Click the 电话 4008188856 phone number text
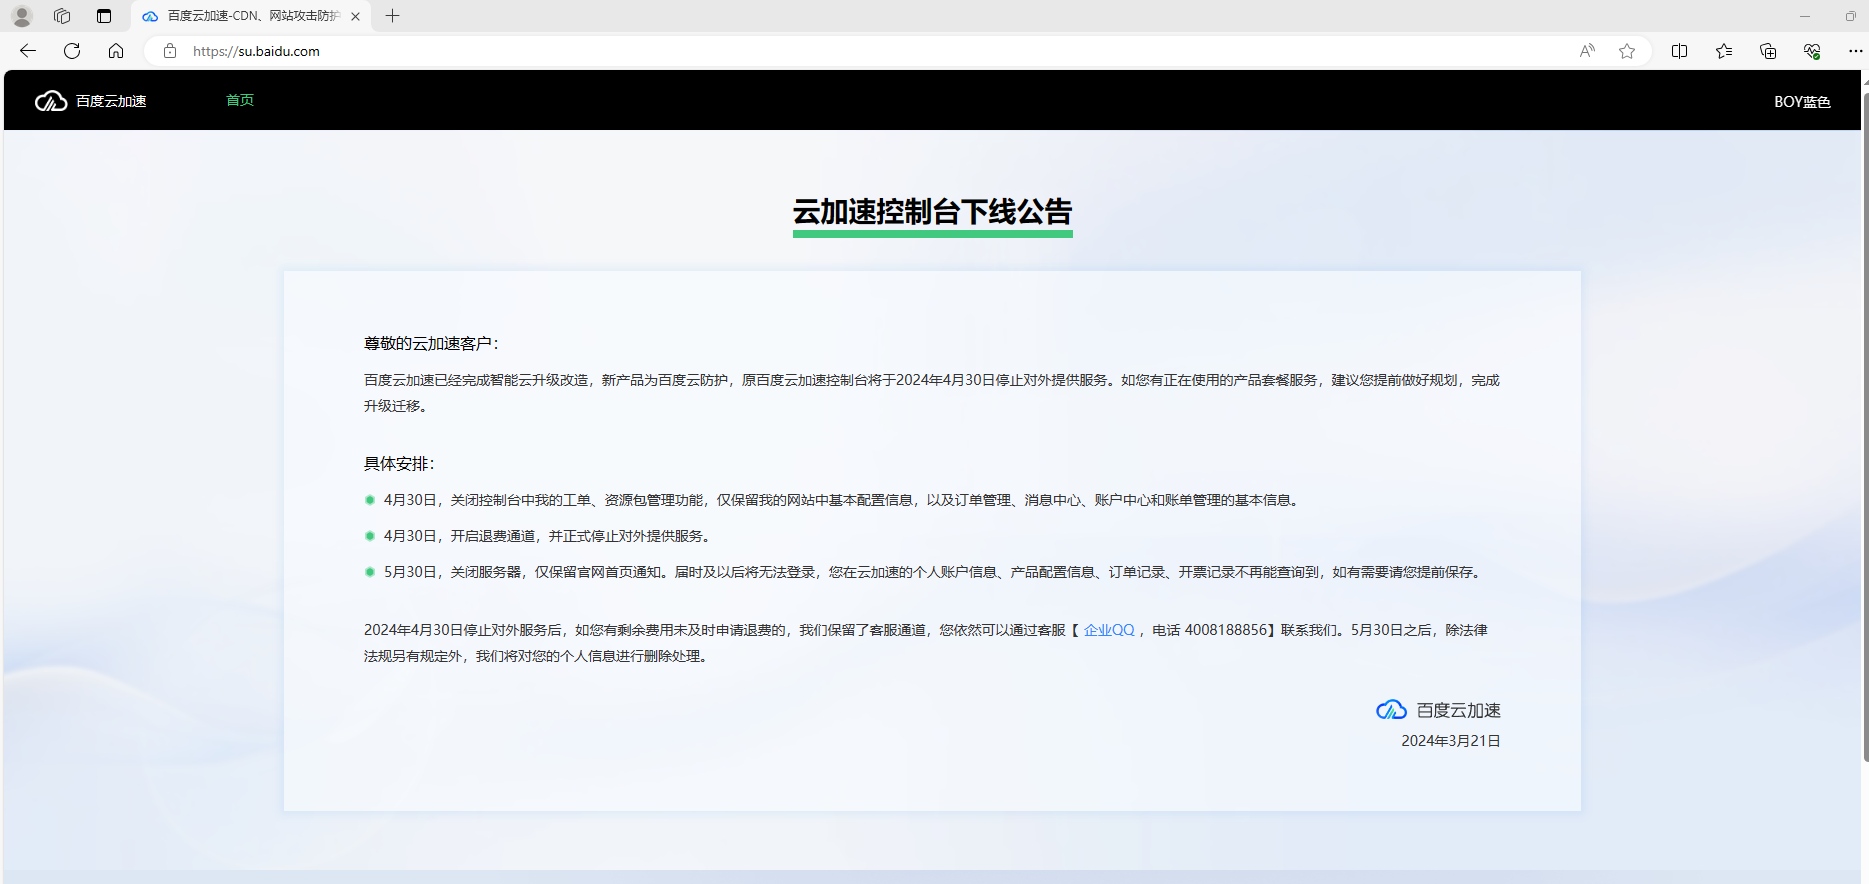The width and height of the screenshot is (1869, 884). [x=1210, y=630]
